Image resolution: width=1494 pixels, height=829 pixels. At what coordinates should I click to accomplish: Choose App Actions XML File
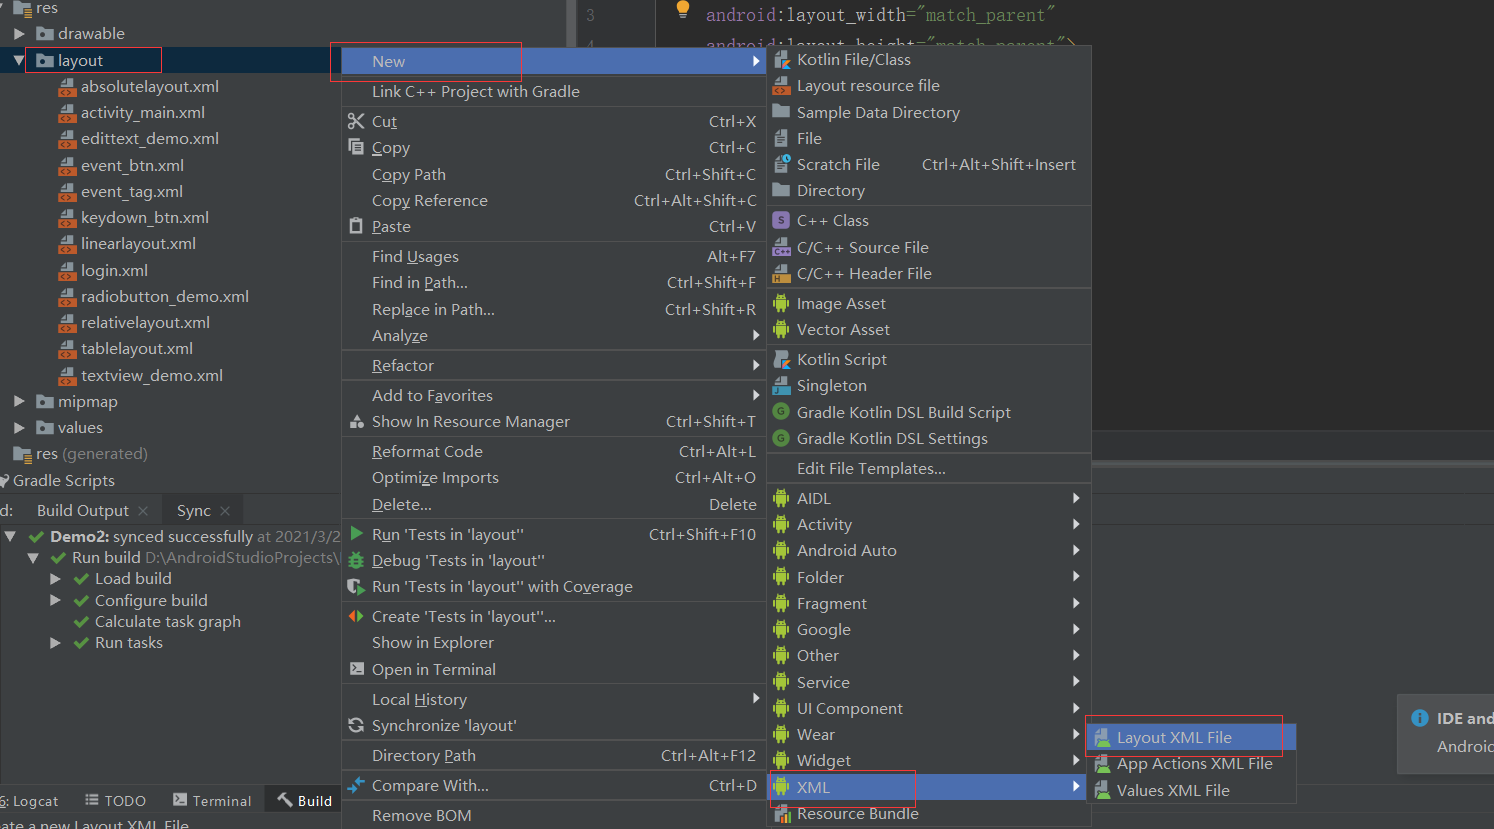pos(1191,764)
